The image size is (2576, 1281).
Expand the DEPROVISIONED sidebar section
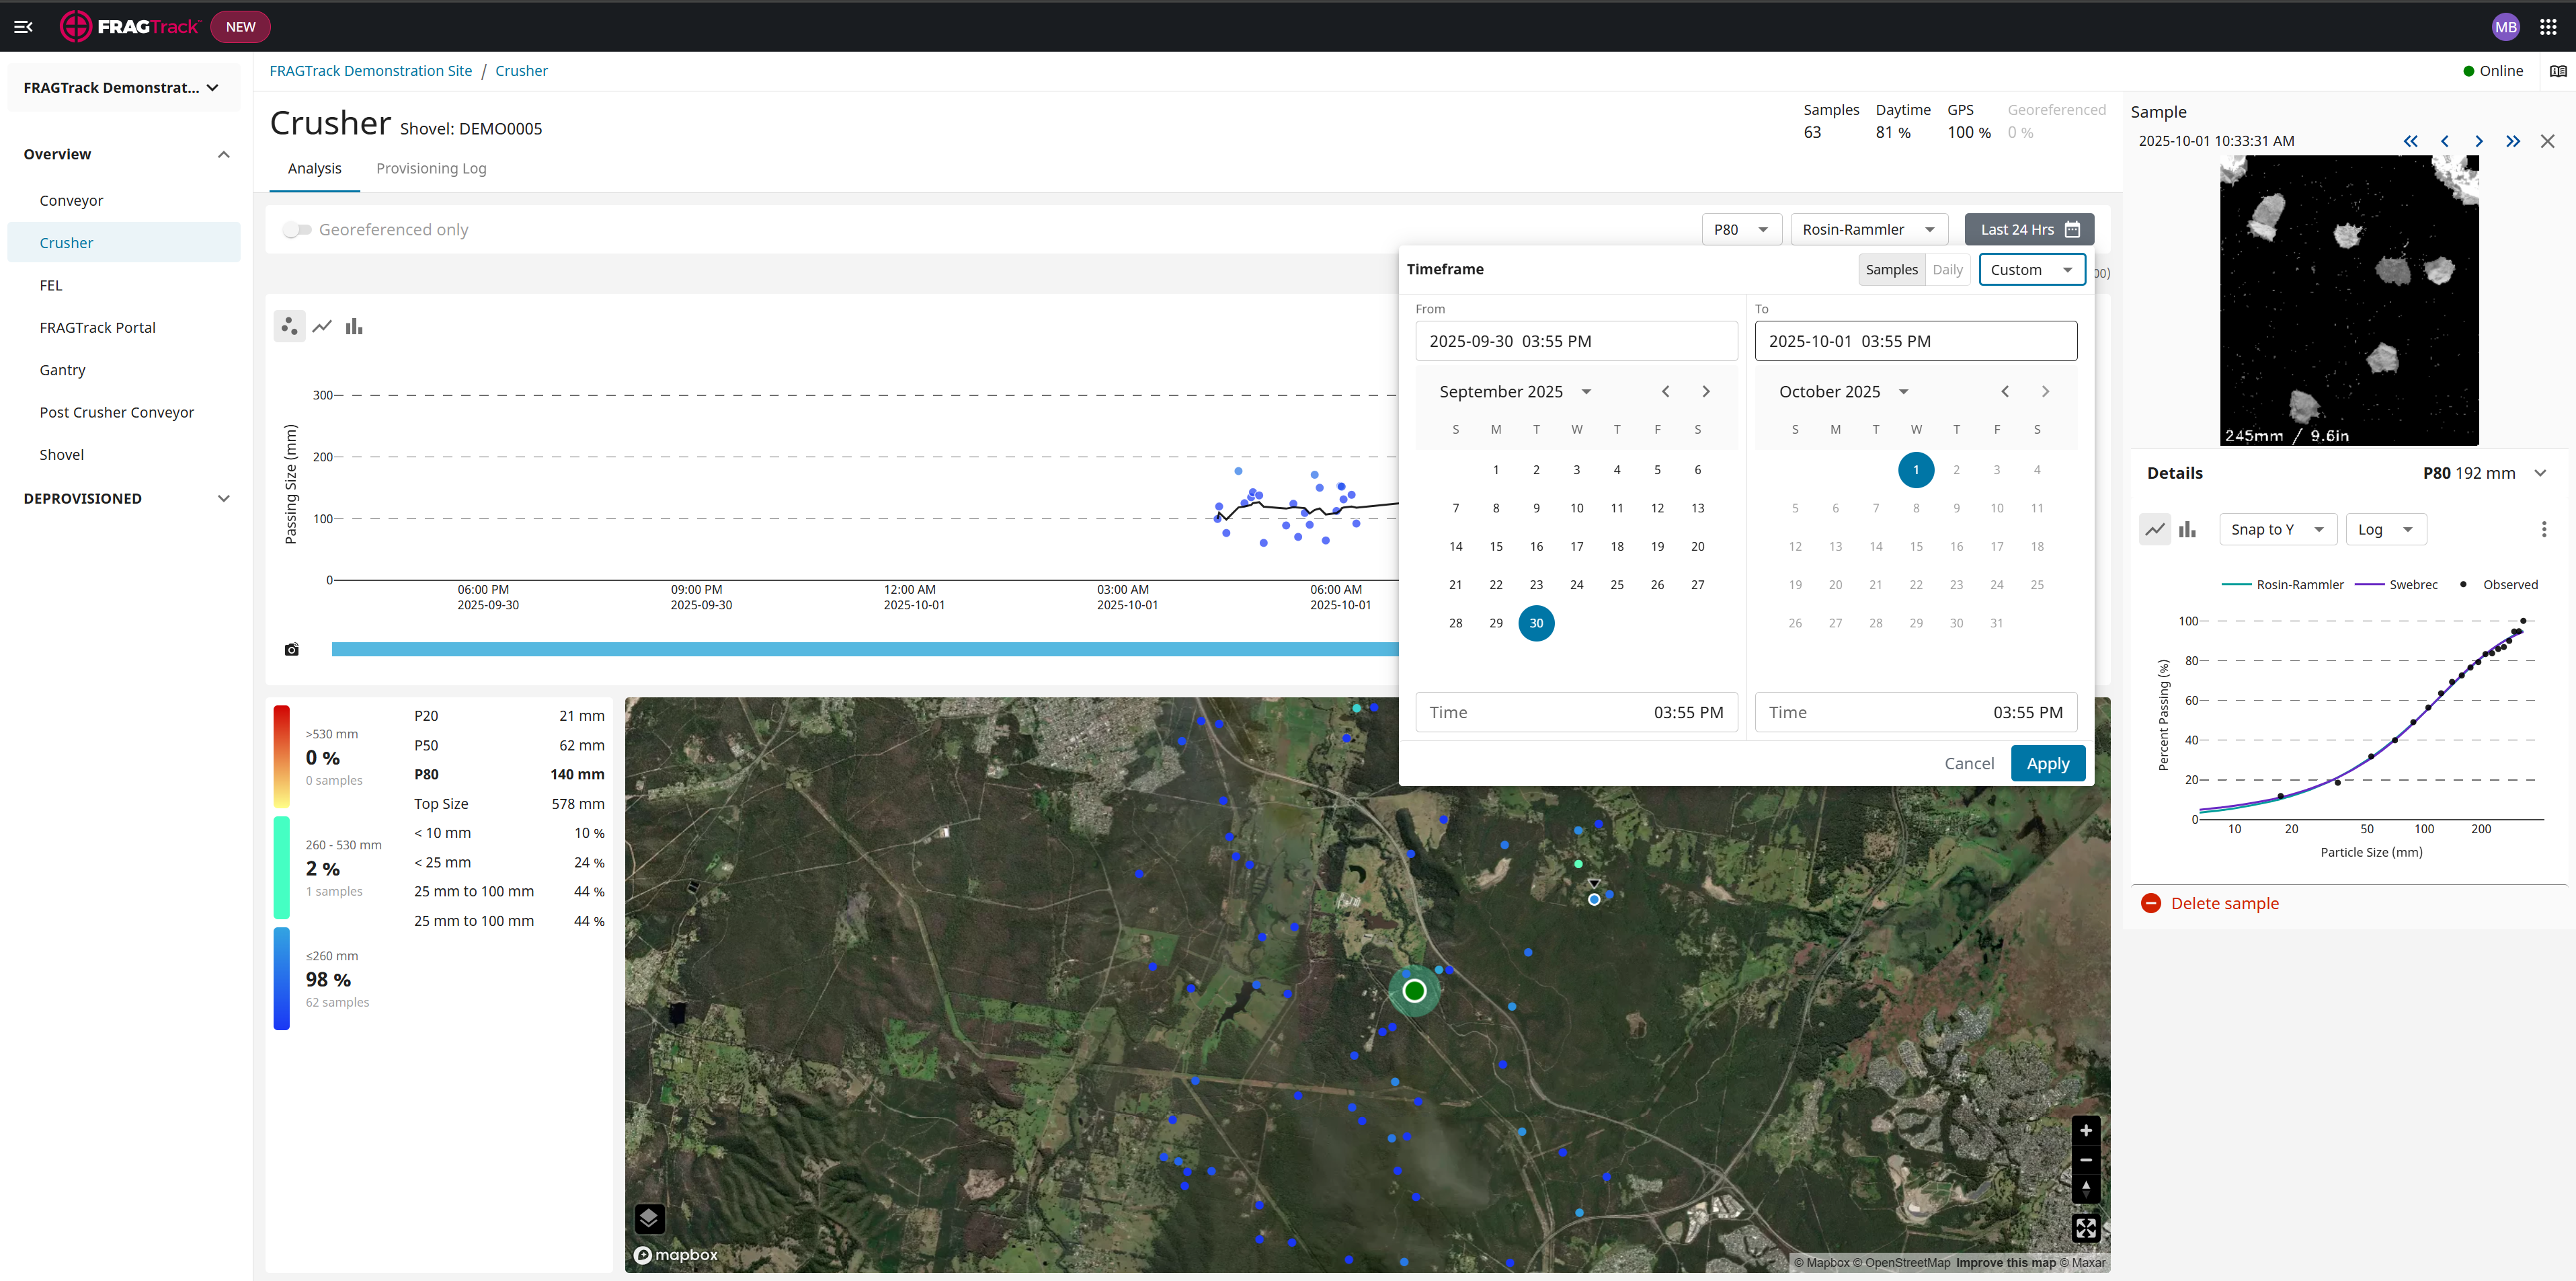124,498
